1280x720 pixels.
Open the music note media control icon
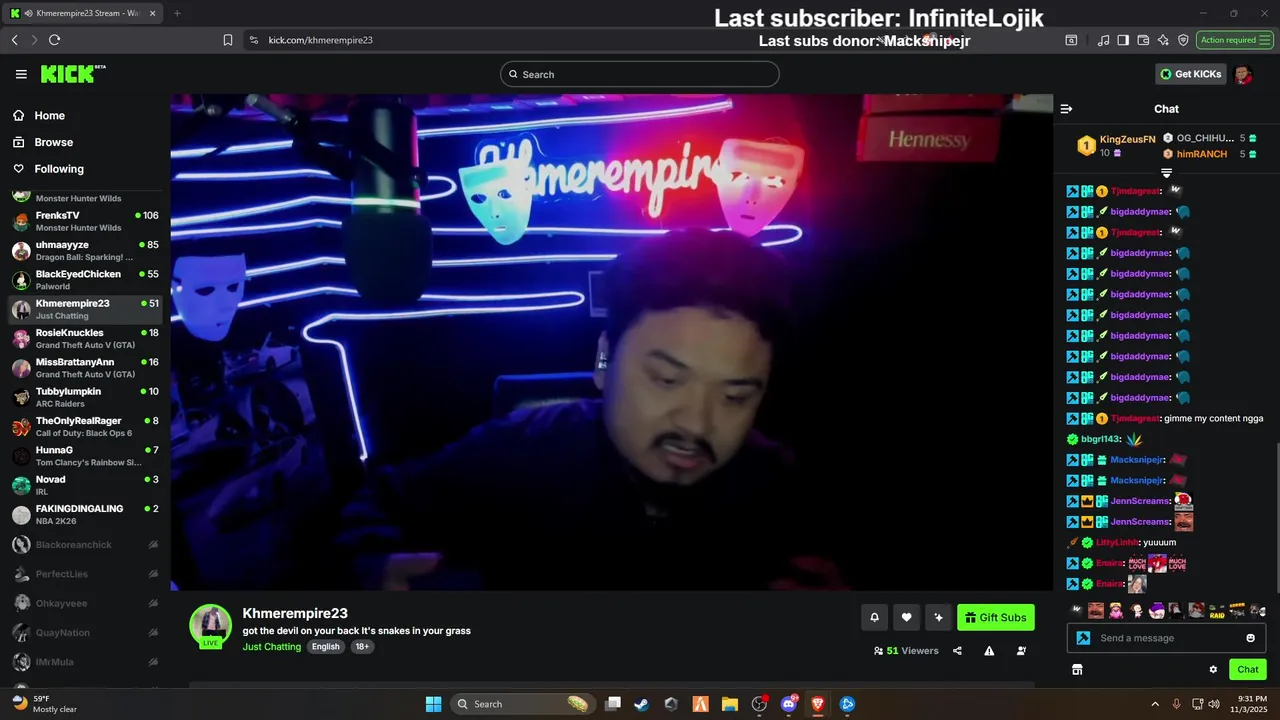(x=1103, y=40)
